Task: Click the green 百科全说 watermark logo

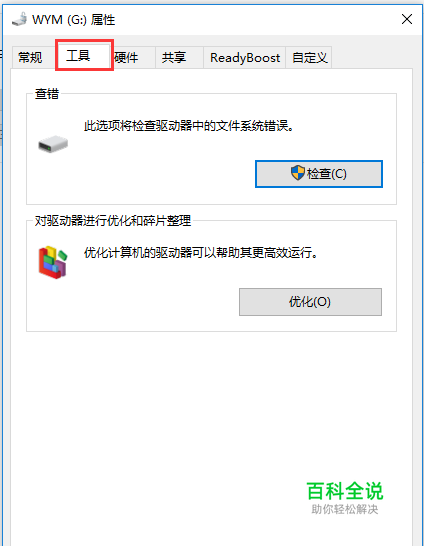Action: click(345, 491)
